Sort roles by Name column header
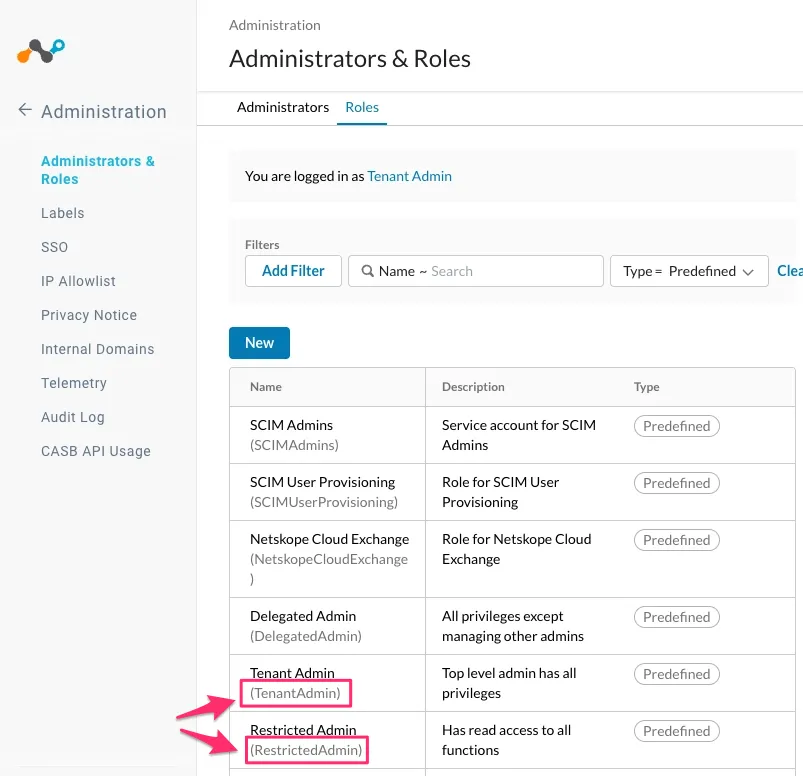 pyautogui.click(x=266, y=387)
